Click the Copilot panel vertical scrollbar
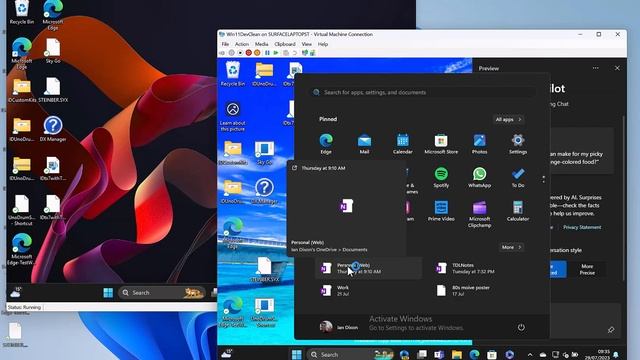 (623, 198)
